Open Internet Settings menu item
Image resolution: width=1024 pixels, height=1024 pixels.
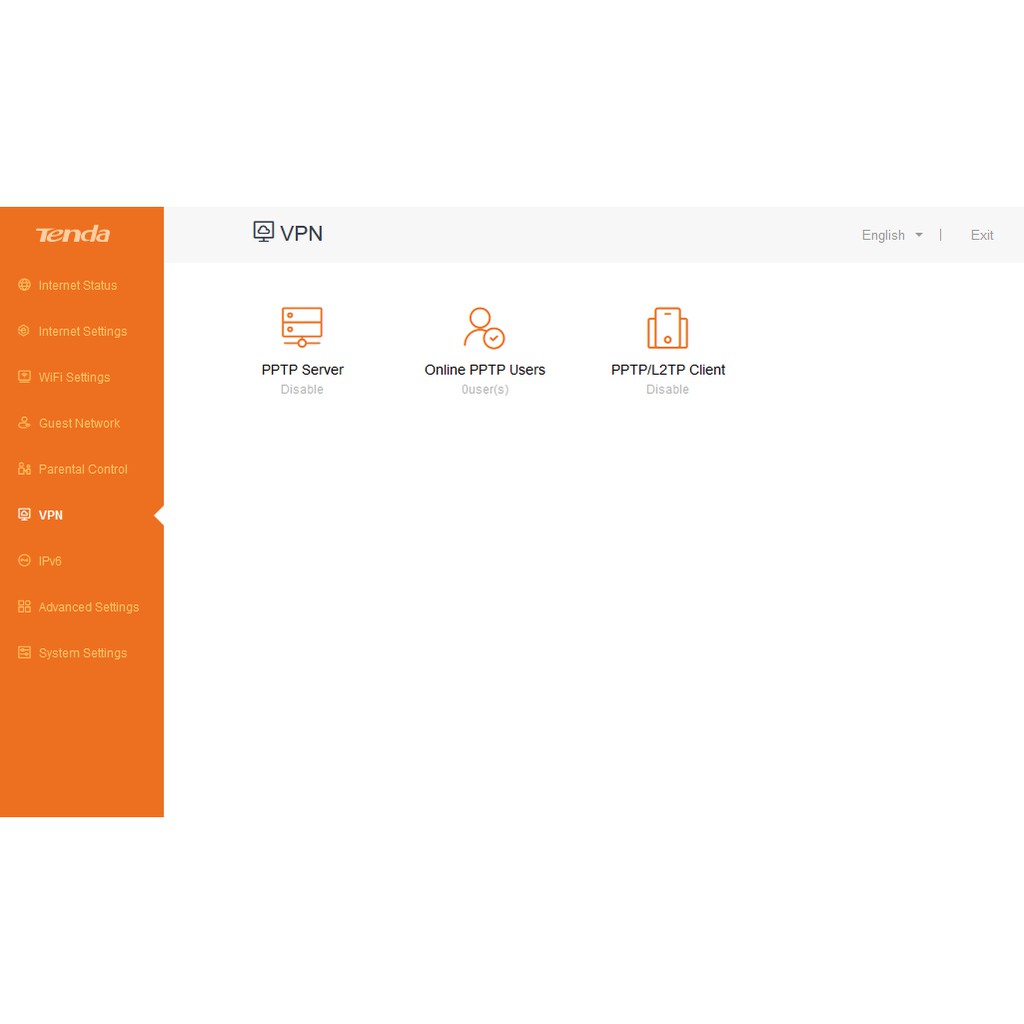click(82, 331)
